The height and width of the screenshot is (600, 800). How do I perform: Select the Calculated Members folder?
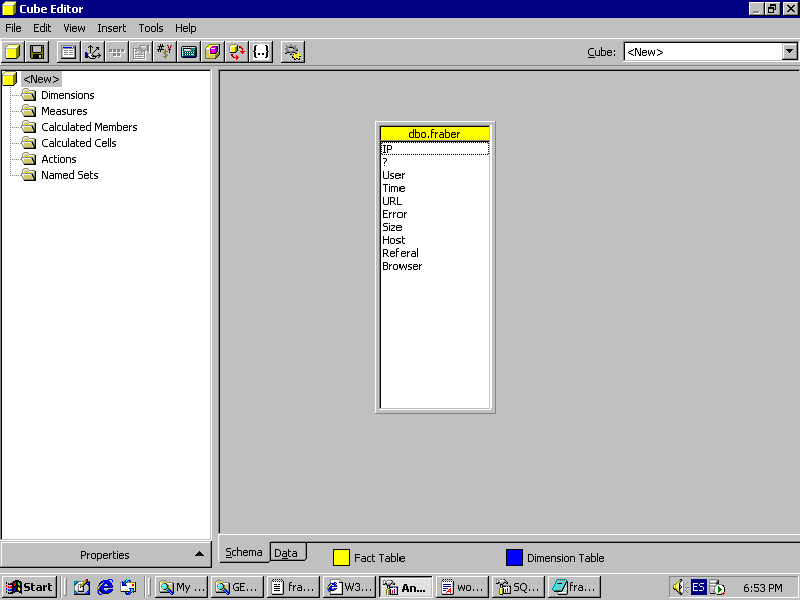89,127
